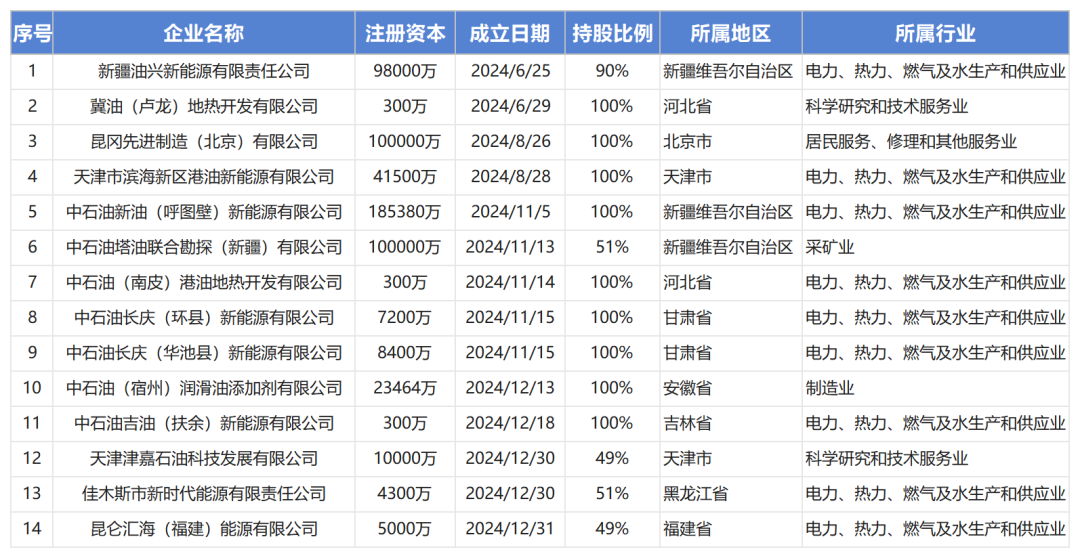This screenshot has width=1080, height=558.
Task: Click registered capital 5000万
Action: click(x=405, y=528)
